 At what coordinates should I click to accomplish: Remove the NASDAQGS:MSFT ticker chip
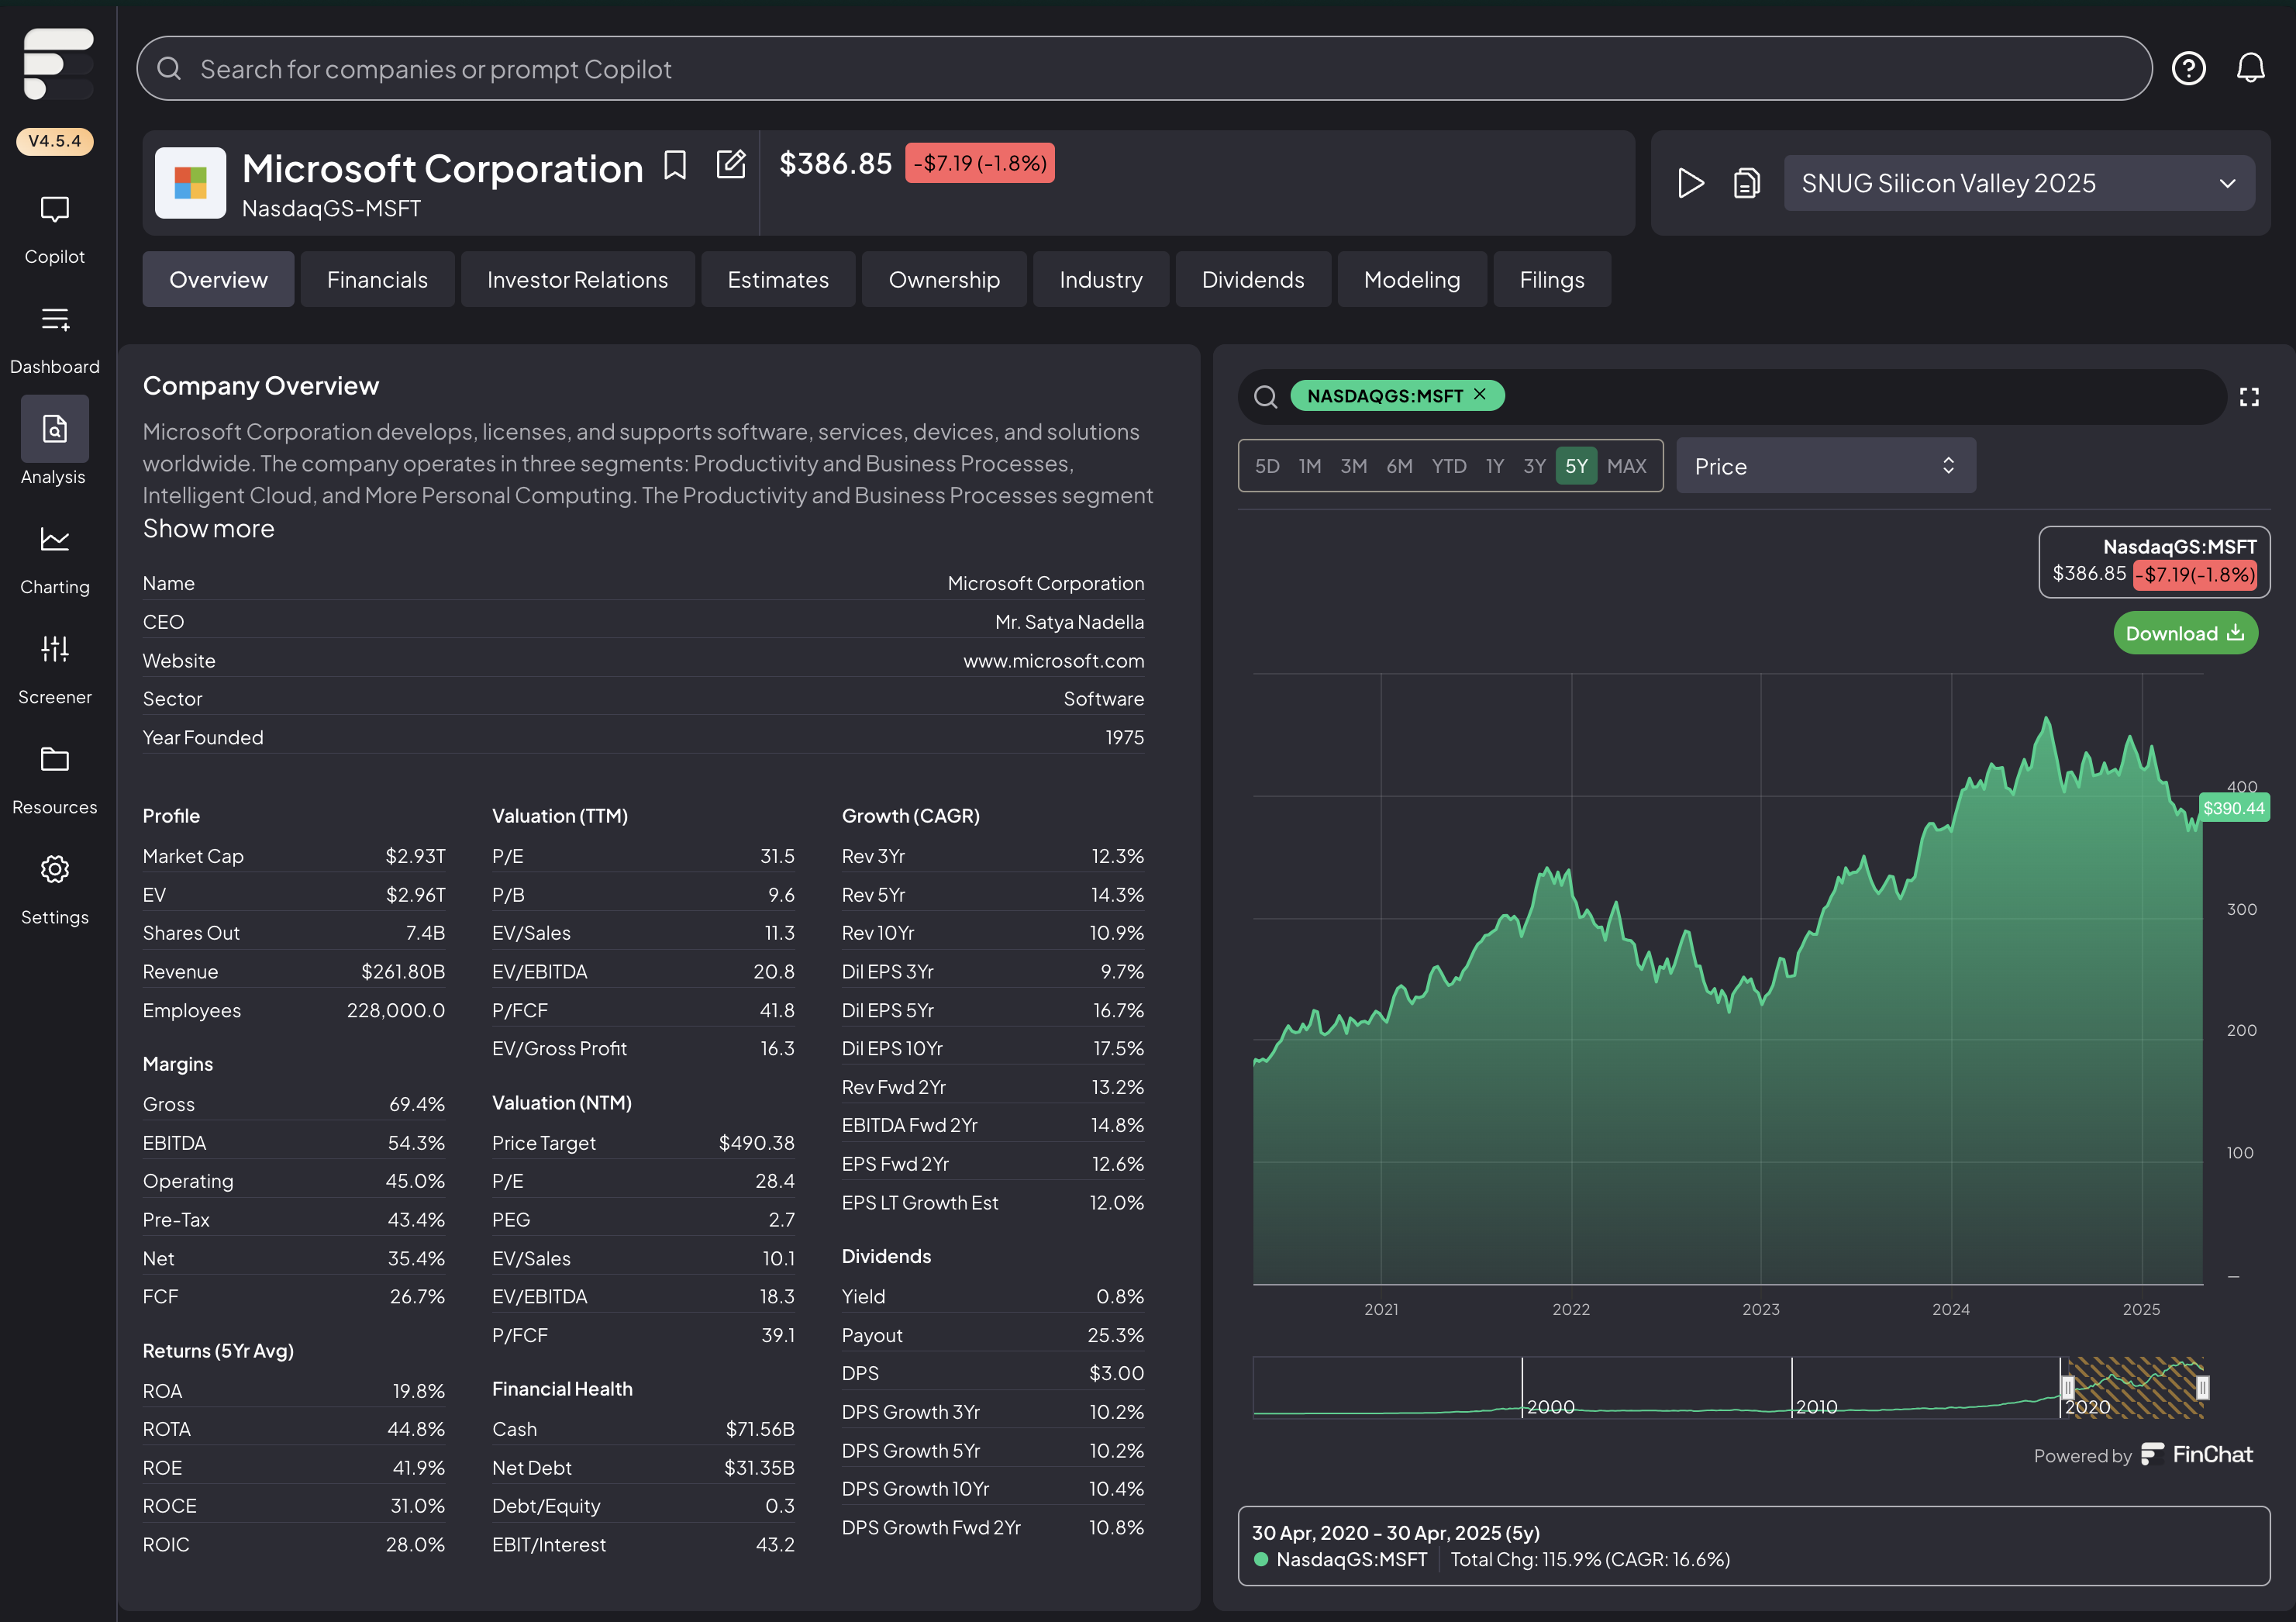[1480, 395]
